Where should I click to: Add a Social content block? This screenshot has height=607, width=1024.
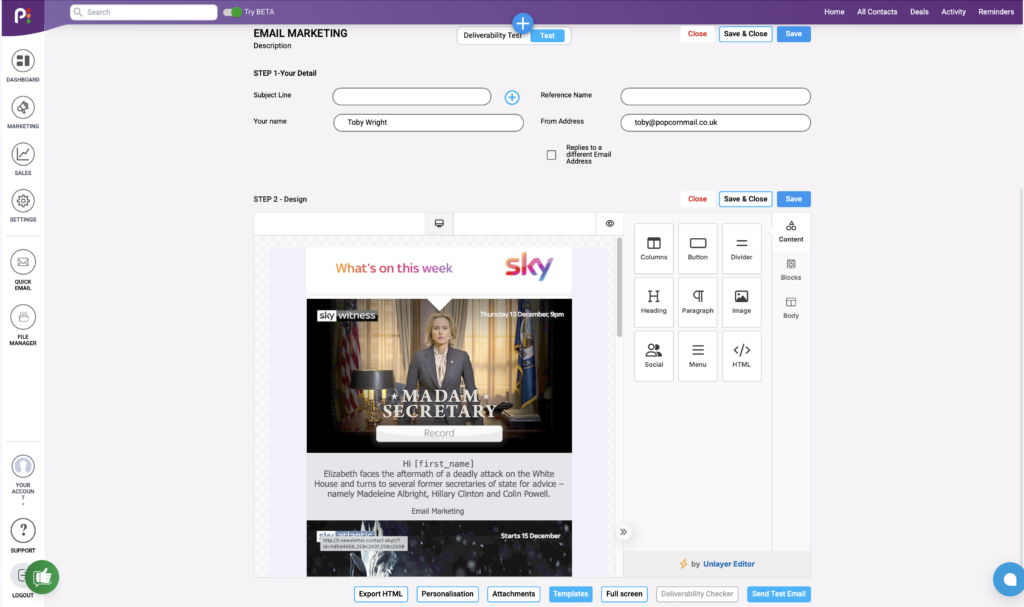(654, 356)
